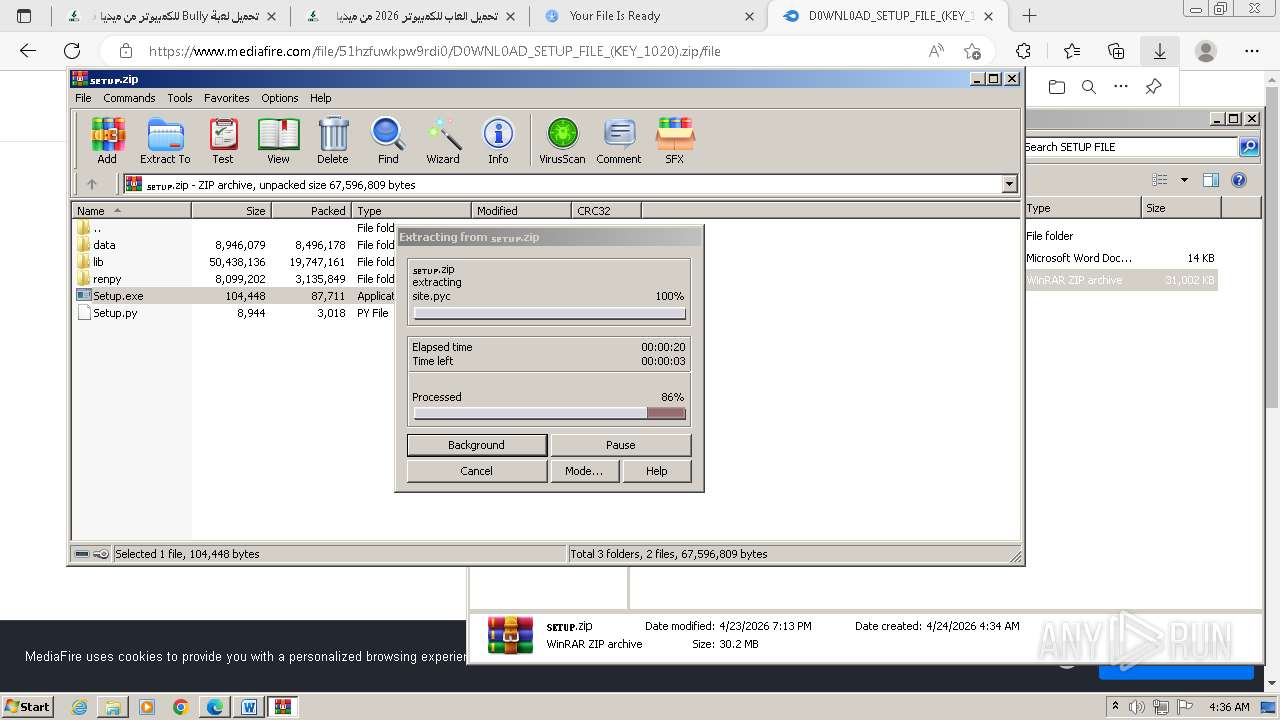1280x720 pixels.
Task: Open the View tool in WinRAR
Action: pyautogui.click(x=278, y=140)
